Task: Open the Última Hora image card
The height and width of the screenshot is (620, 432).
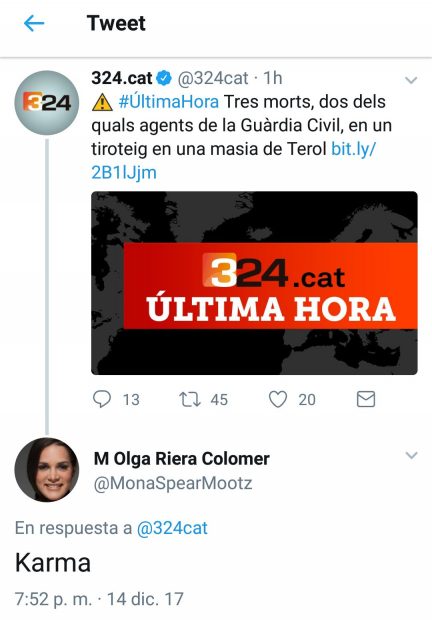Action: pyautogui.click(x=254, y=283)
